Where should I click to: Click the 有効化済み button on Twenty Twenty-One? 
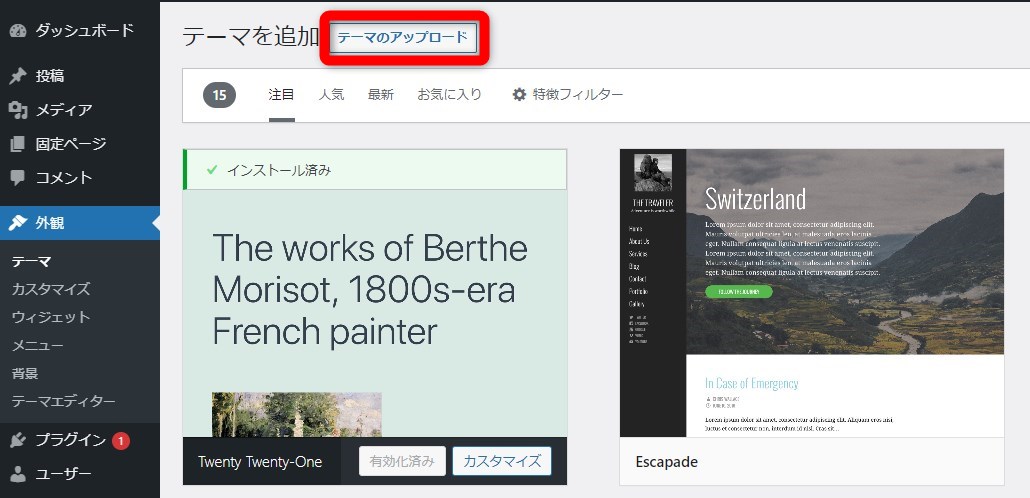pos(403,461)
